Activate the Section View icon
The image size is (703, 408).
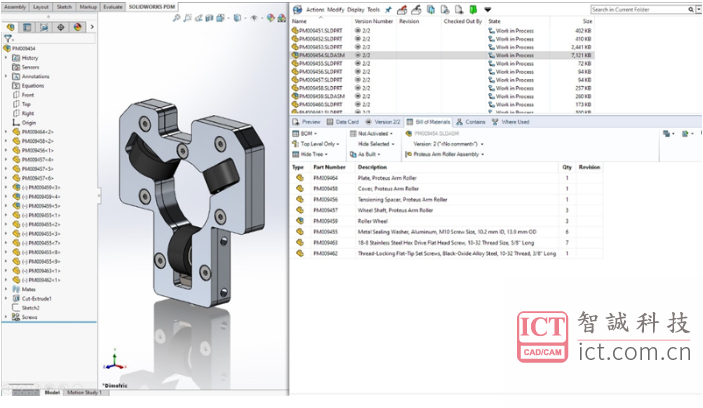point(209,18)
